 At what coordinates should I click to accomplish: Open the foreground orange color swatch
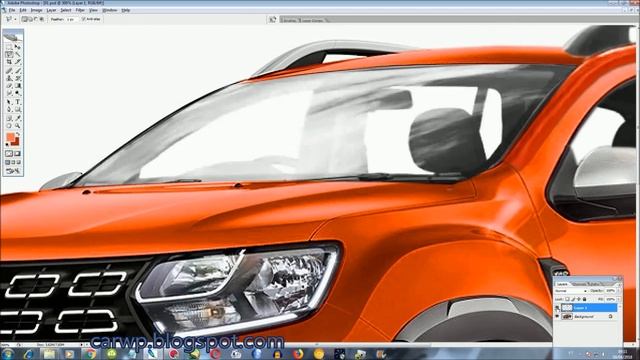[10, 136]
